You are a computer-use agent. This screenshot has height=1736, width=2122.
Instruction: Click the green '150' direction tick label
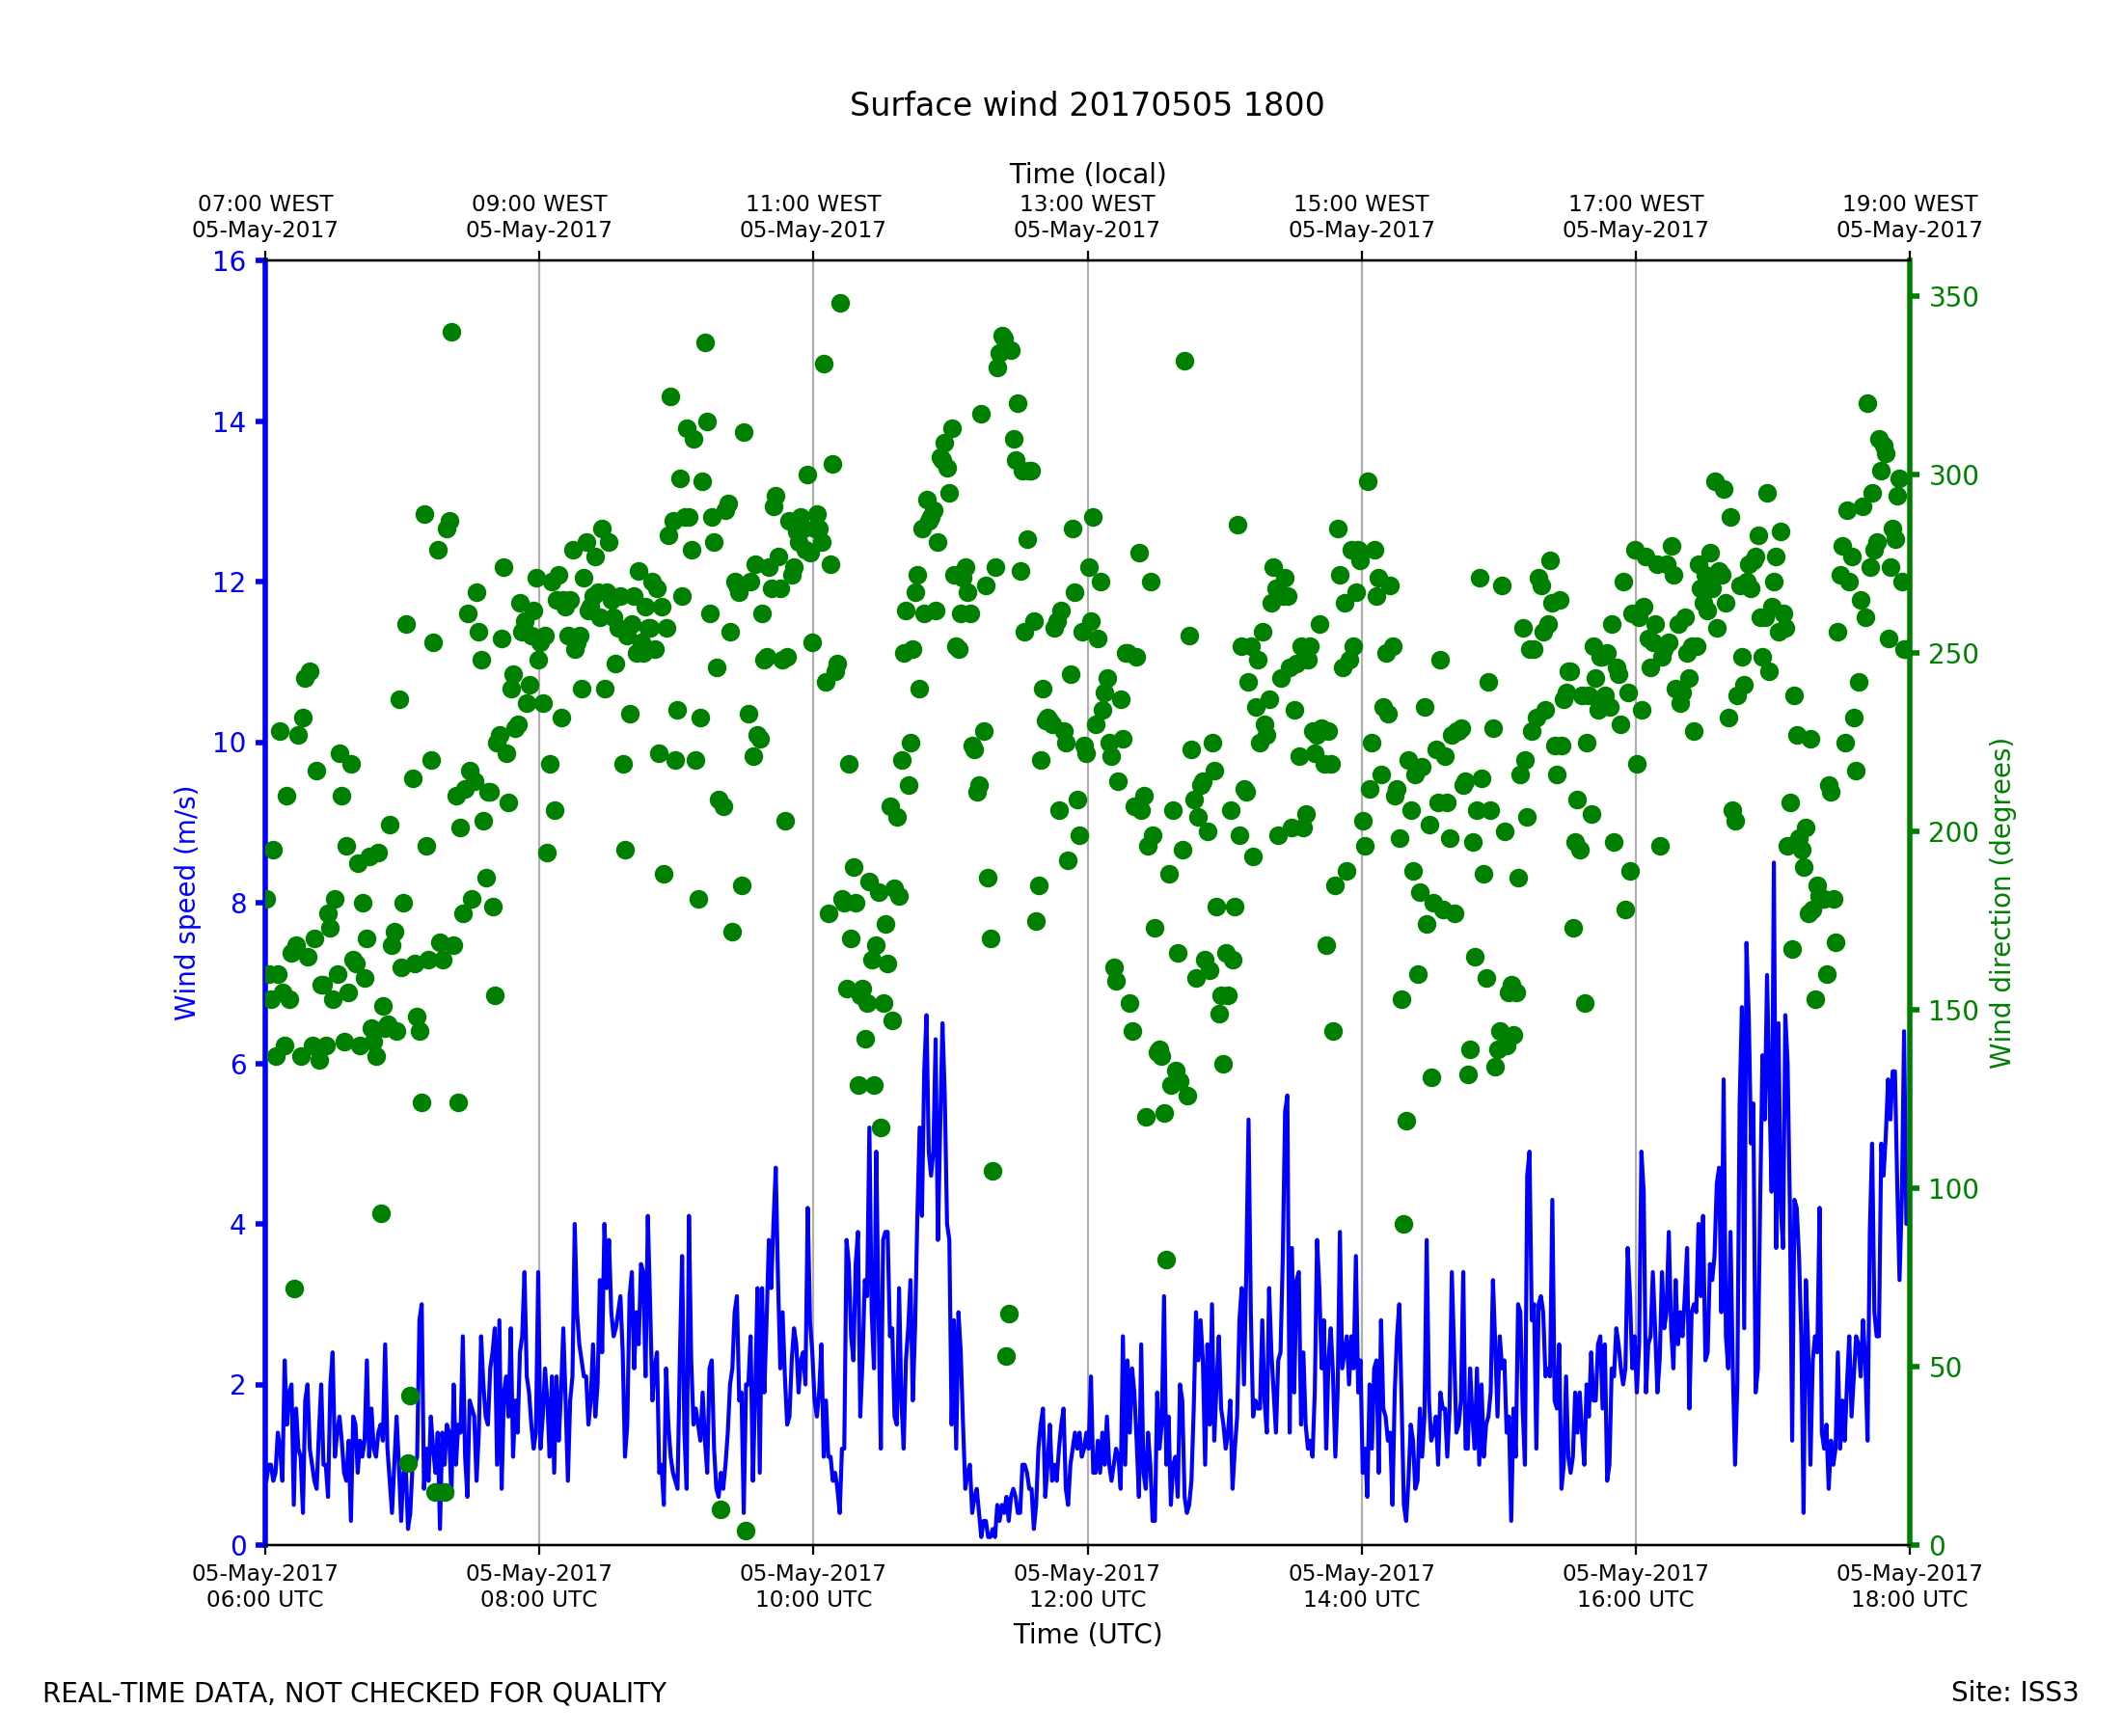coord(1953,1011)
